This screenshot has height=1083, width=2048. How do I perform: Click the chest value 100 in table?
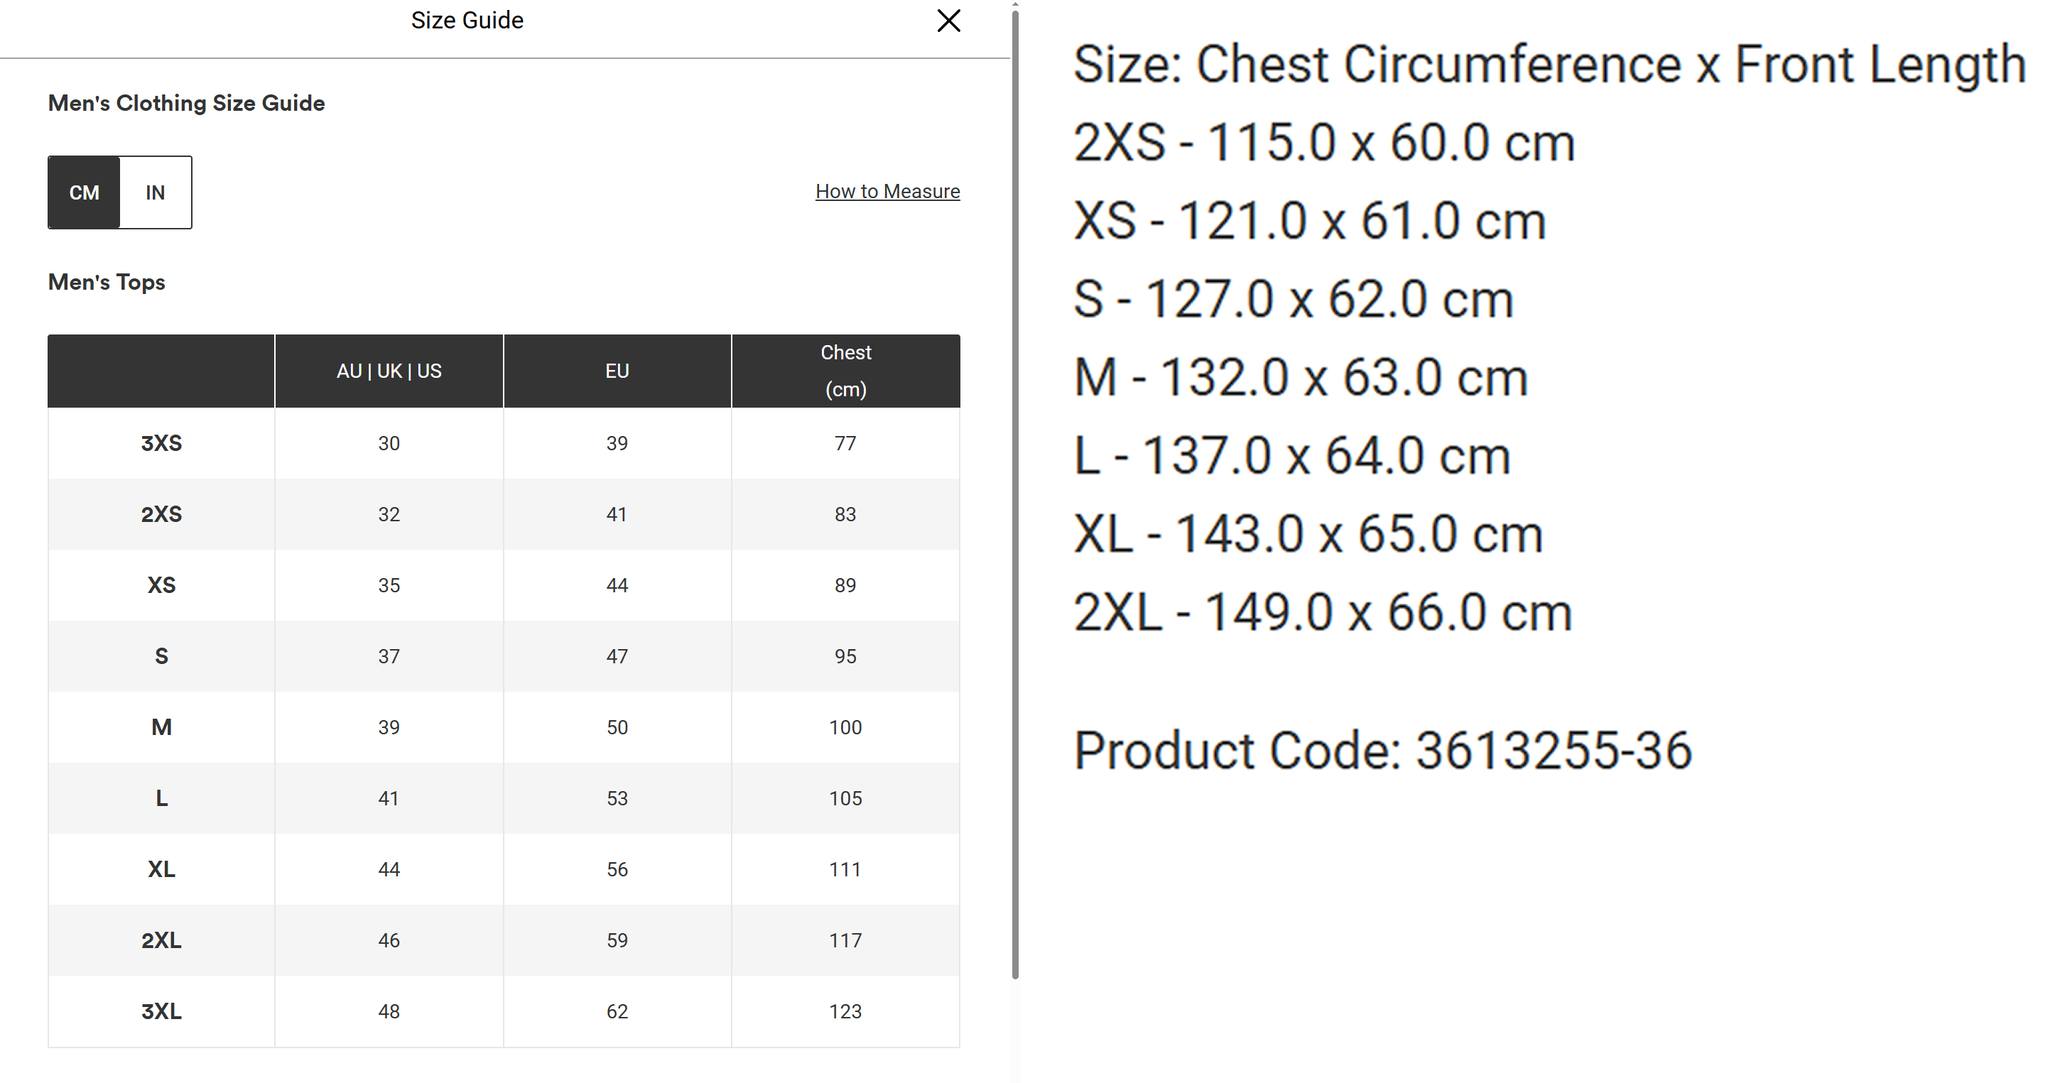tap(845, 727)
